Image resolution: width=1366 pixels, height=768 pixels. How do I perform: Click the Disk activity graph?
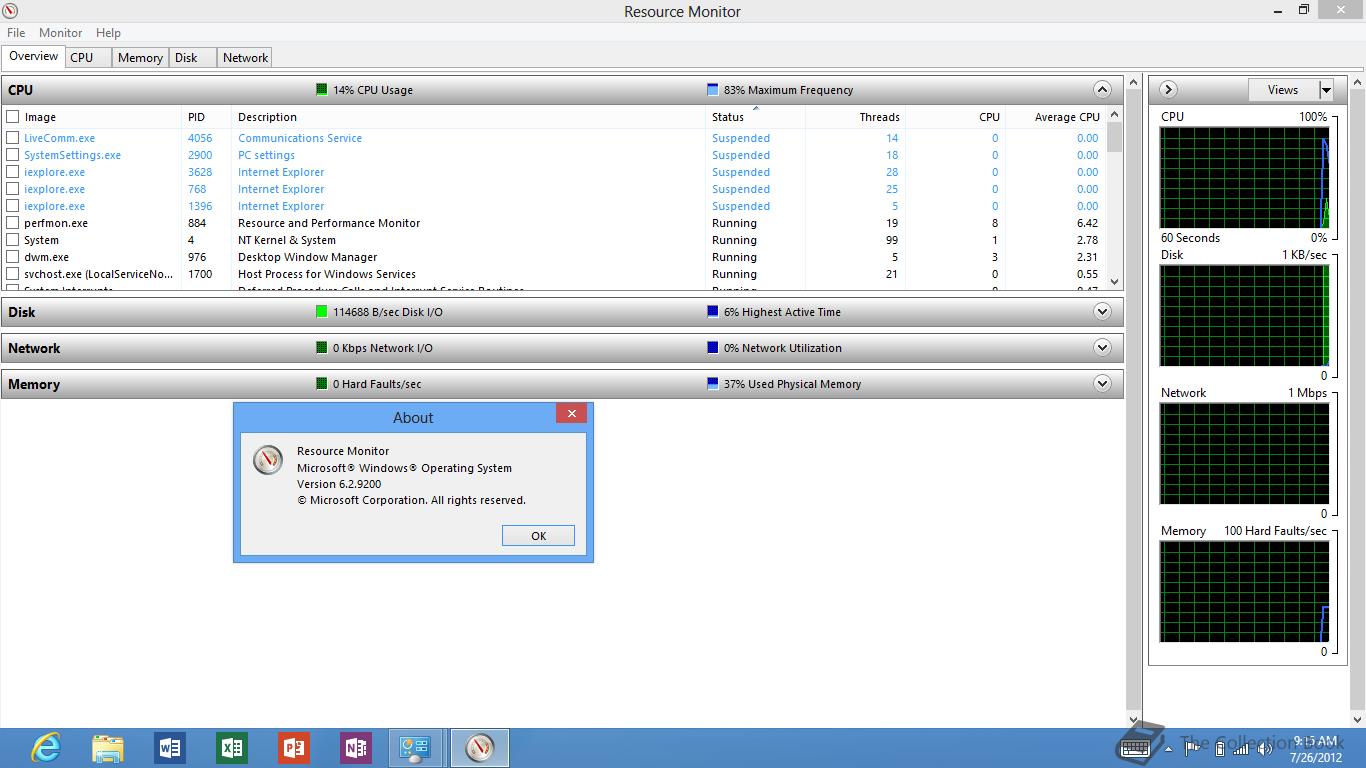[x=1244, y=315]
